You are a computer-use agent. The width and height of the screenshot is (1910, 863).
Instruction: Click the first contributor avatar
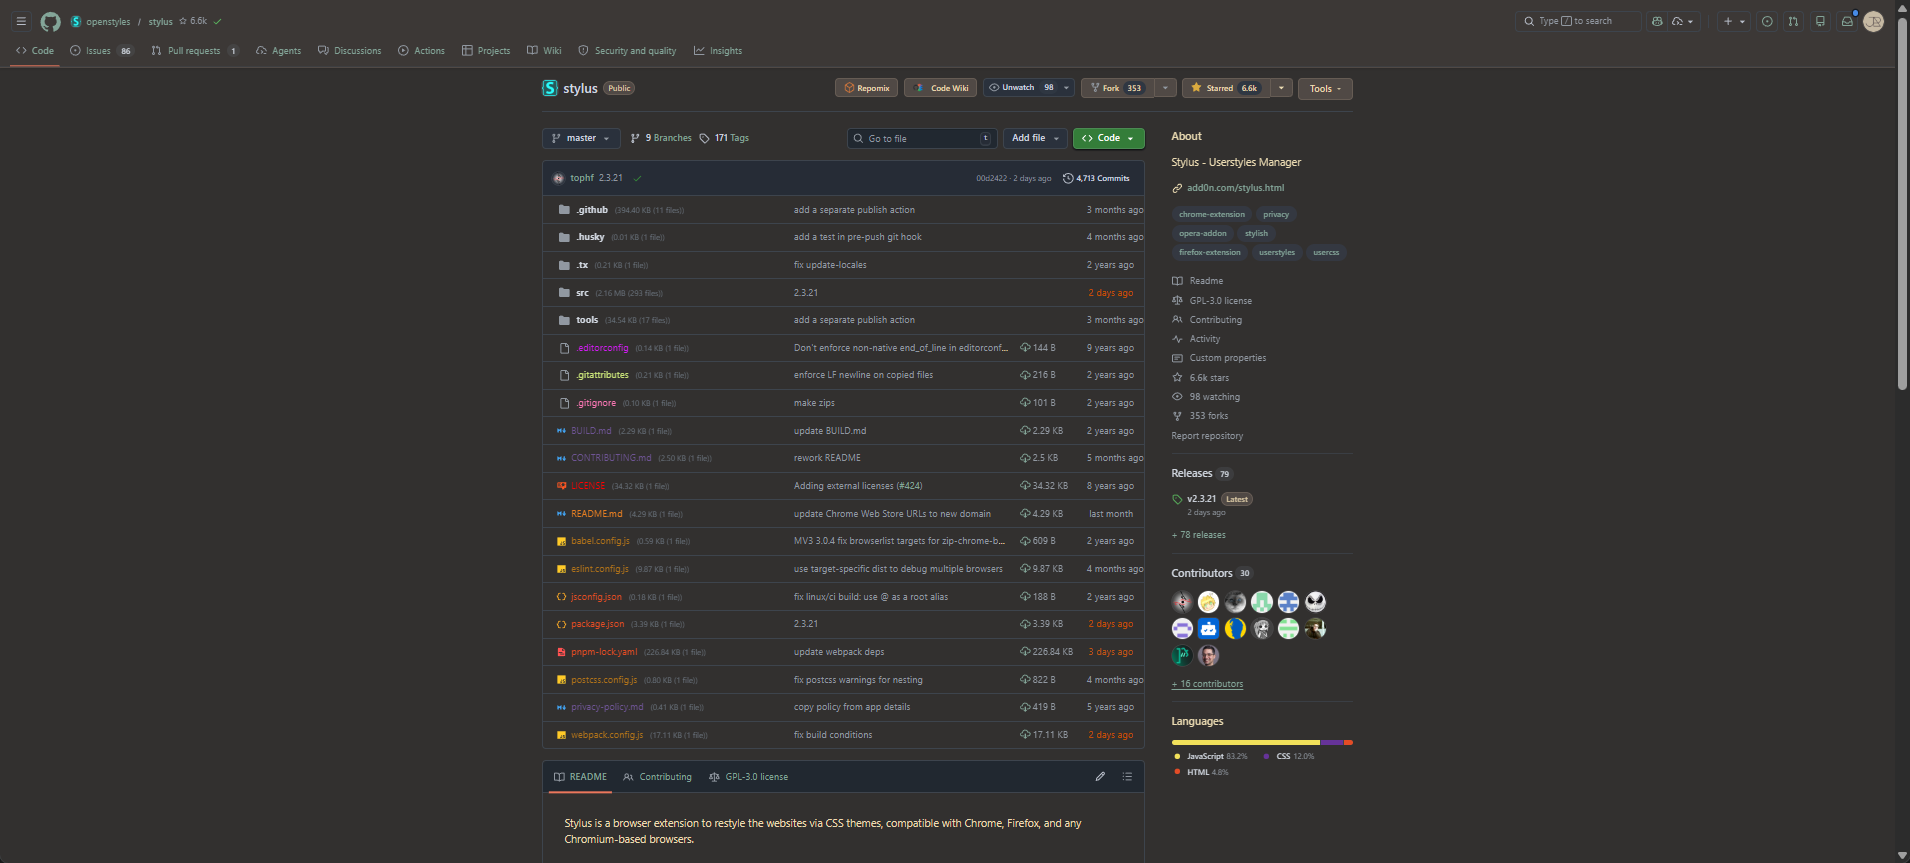tap(1182, 602)
